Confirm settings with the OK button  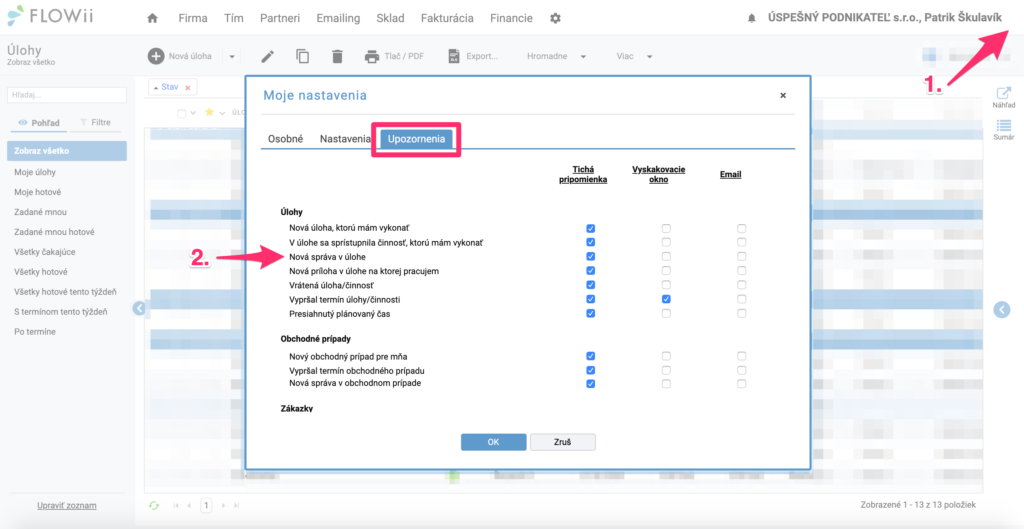pyautogui.click(x=493, y=442)
